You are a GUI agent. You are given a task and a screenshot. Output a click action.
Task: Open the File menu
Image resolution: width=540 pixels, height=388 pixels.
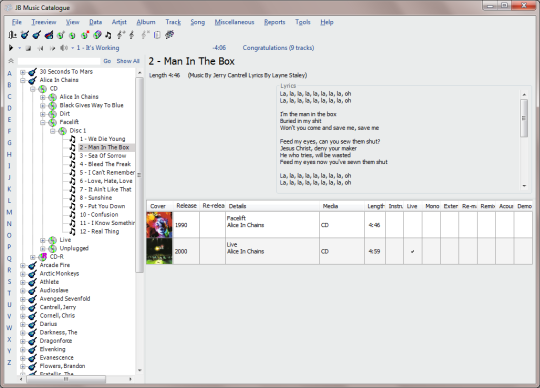coord(17,22)
